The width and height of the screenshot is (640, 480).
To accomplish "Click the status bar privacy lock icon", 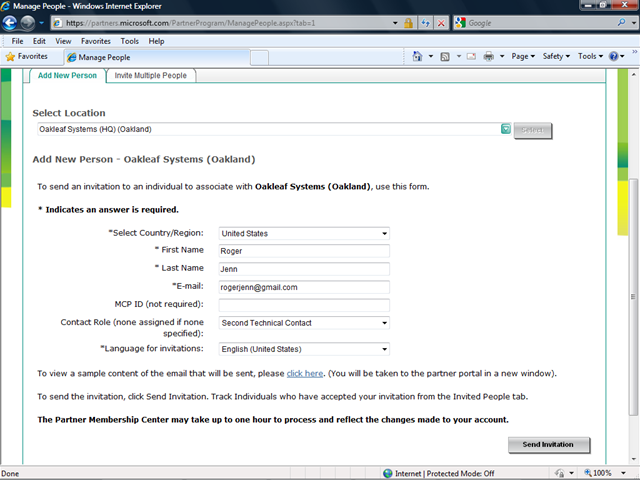I will (560, 473).
